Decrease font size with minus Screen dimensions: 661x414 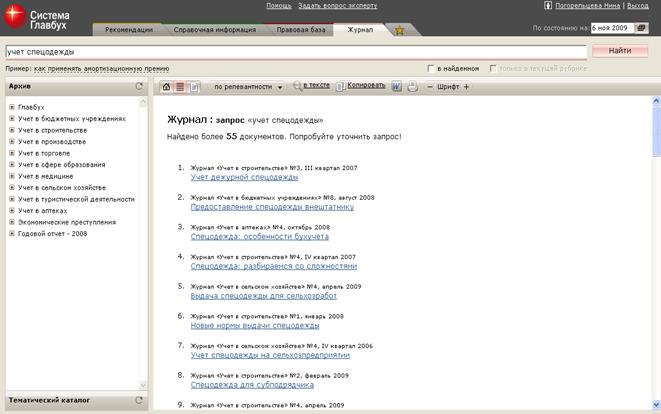(x=430, y=87)
